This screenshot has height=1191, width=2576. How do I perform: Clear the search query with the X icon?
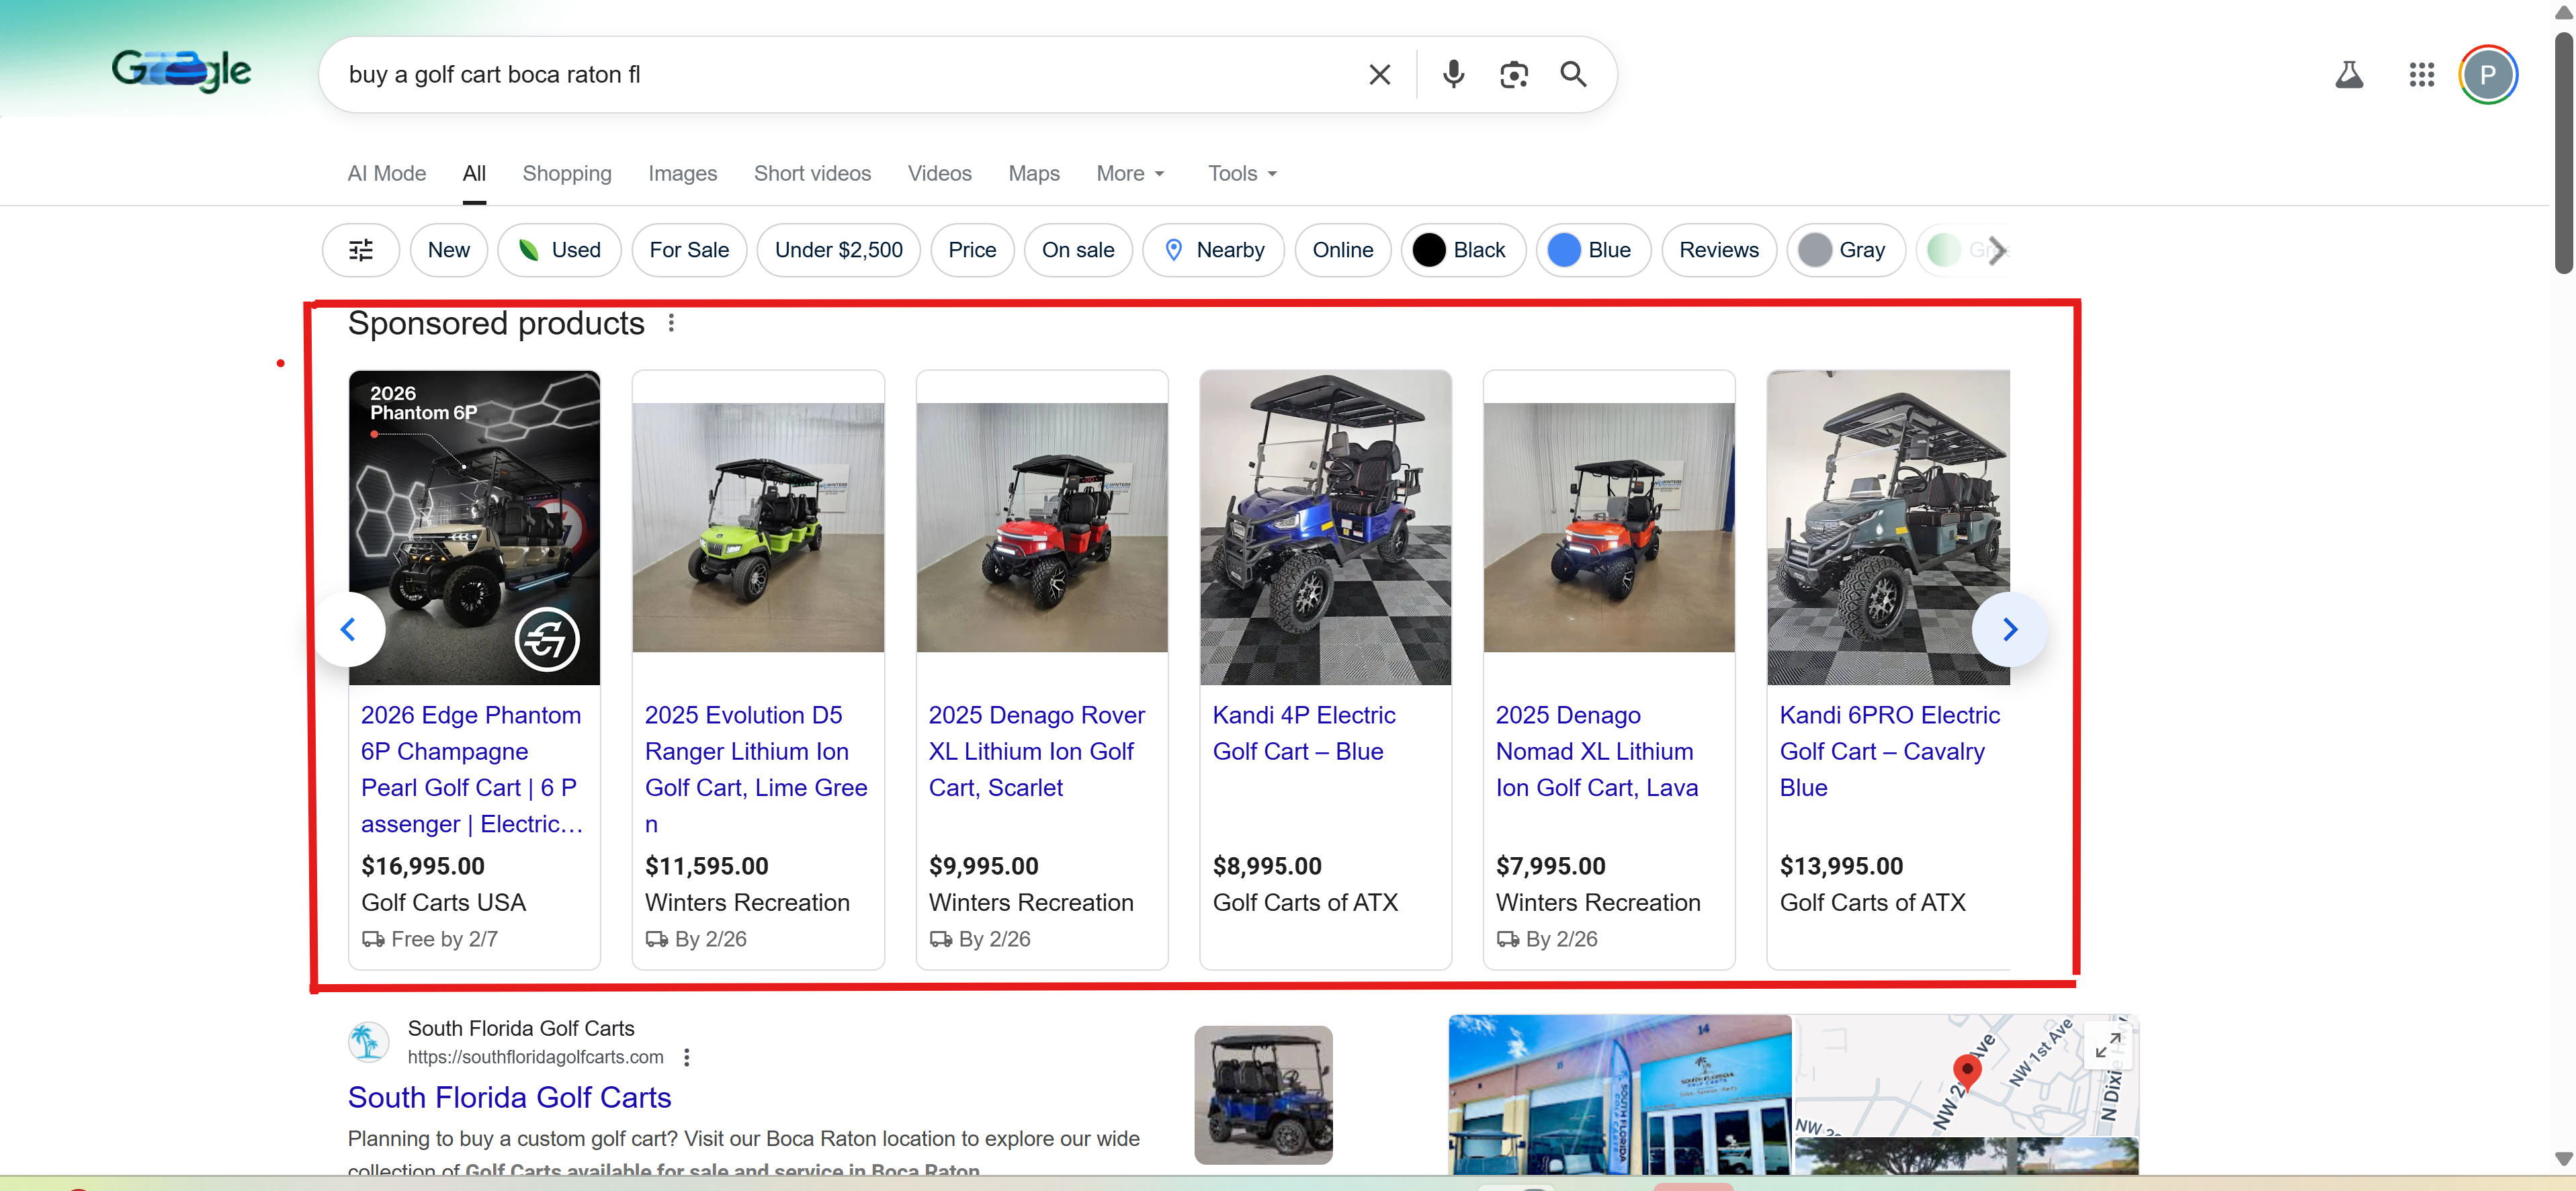coord(1379,74)
